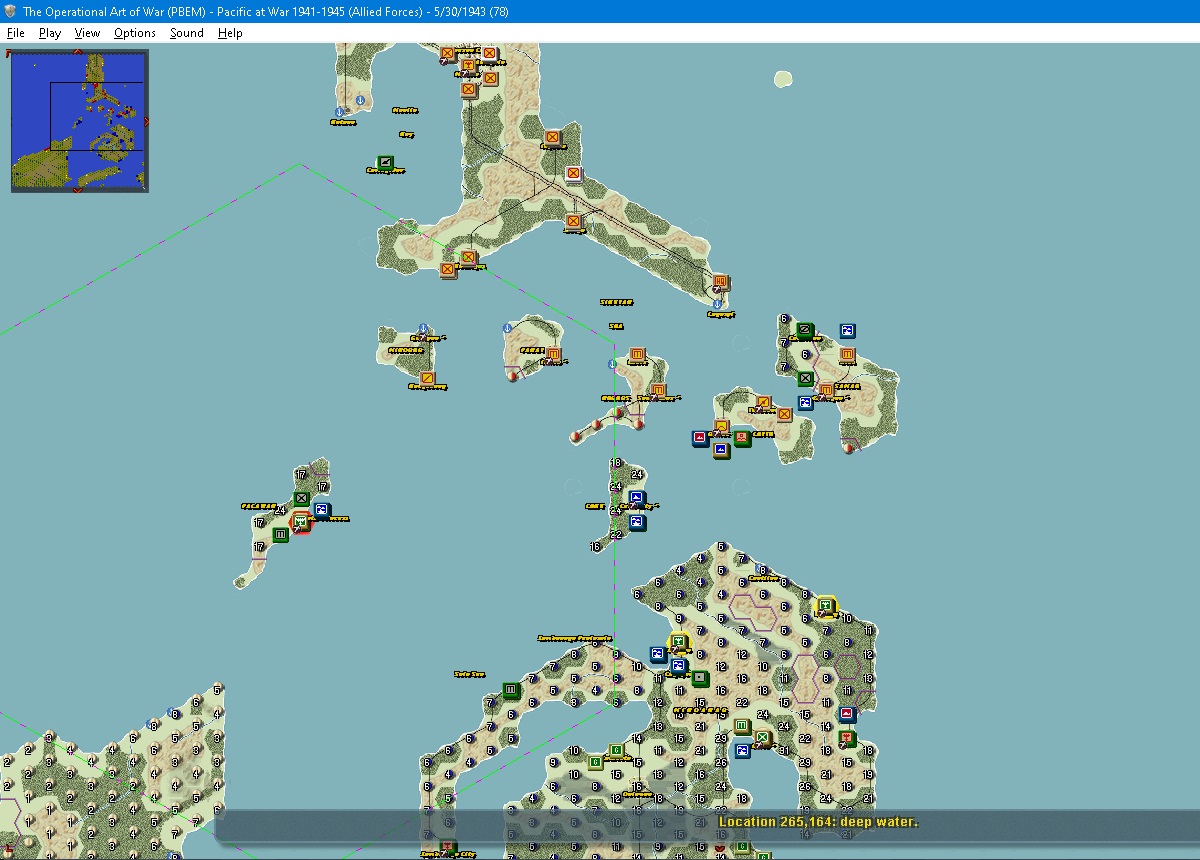Image resolution: width=1200 pixels, height=860 pixels.
Task: Select green fortress unit on Zamboanga Peninsula
Action: (x=511, y=689)
